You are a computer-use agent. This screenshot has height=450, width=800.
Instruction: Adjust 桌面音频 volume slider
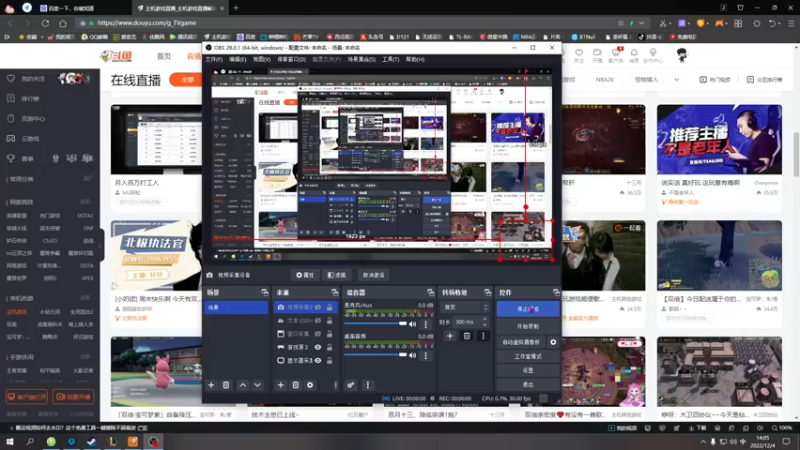376,355
